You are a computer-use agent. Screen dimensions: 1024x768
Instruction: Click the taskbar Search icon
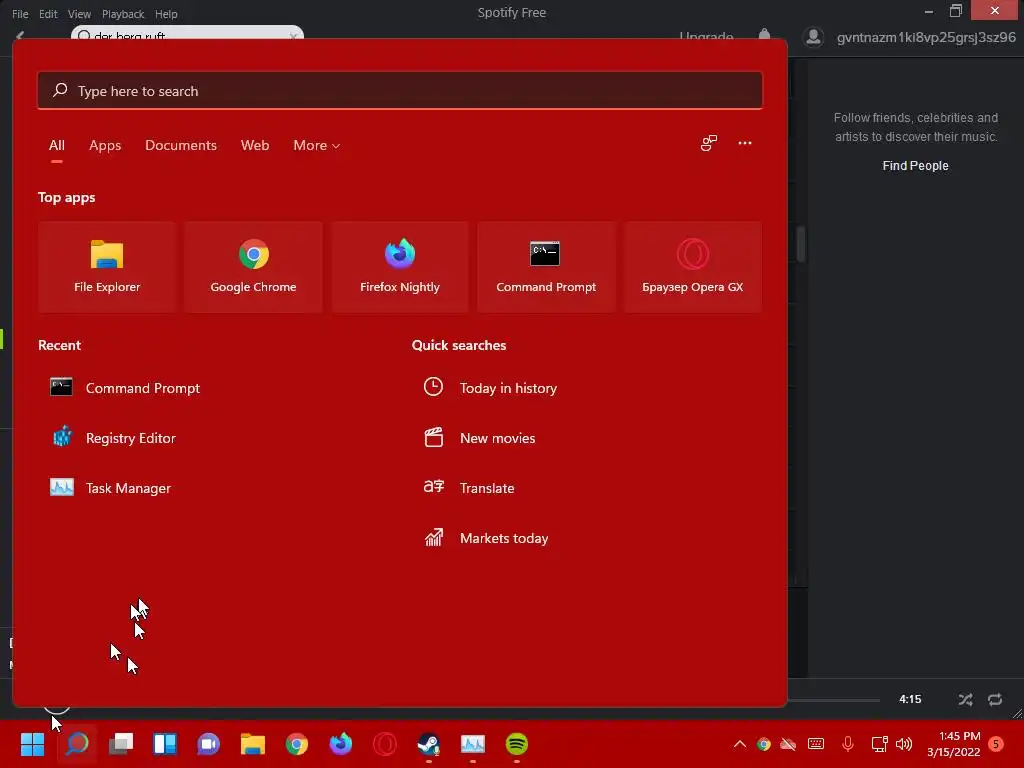click(x=77, y=744)
